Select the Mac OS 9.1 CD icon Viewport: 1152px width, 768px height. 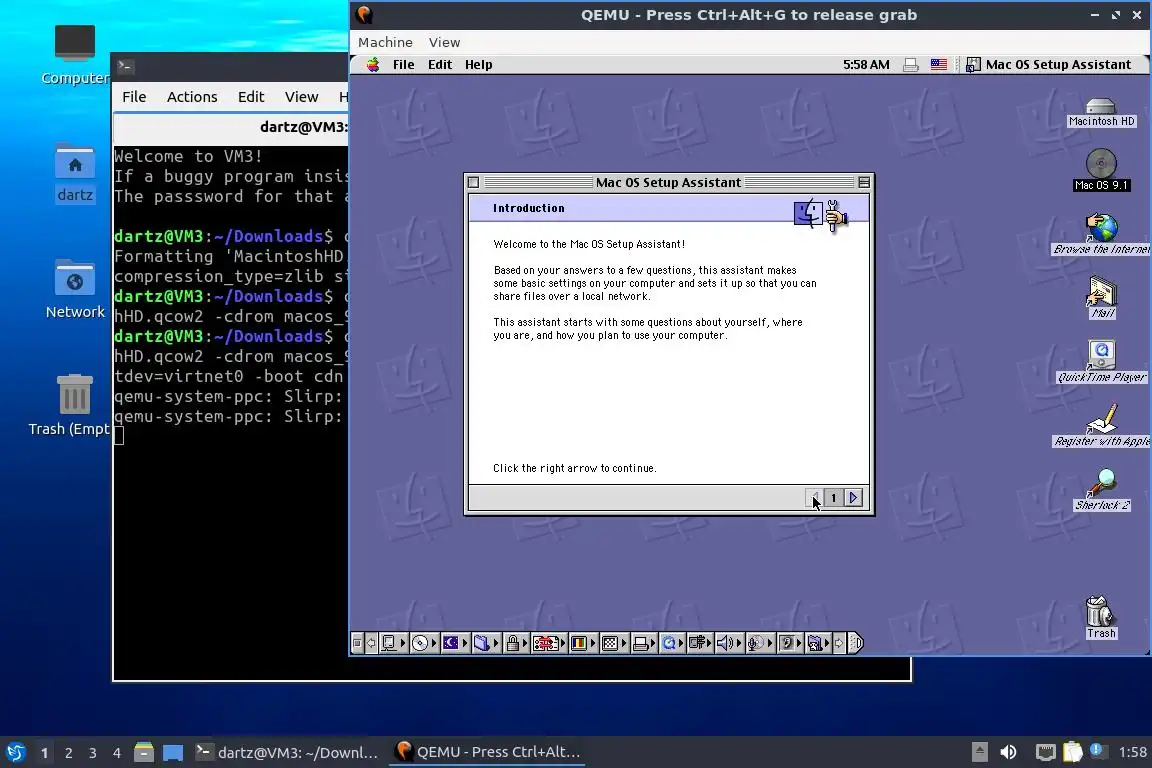1101,170
